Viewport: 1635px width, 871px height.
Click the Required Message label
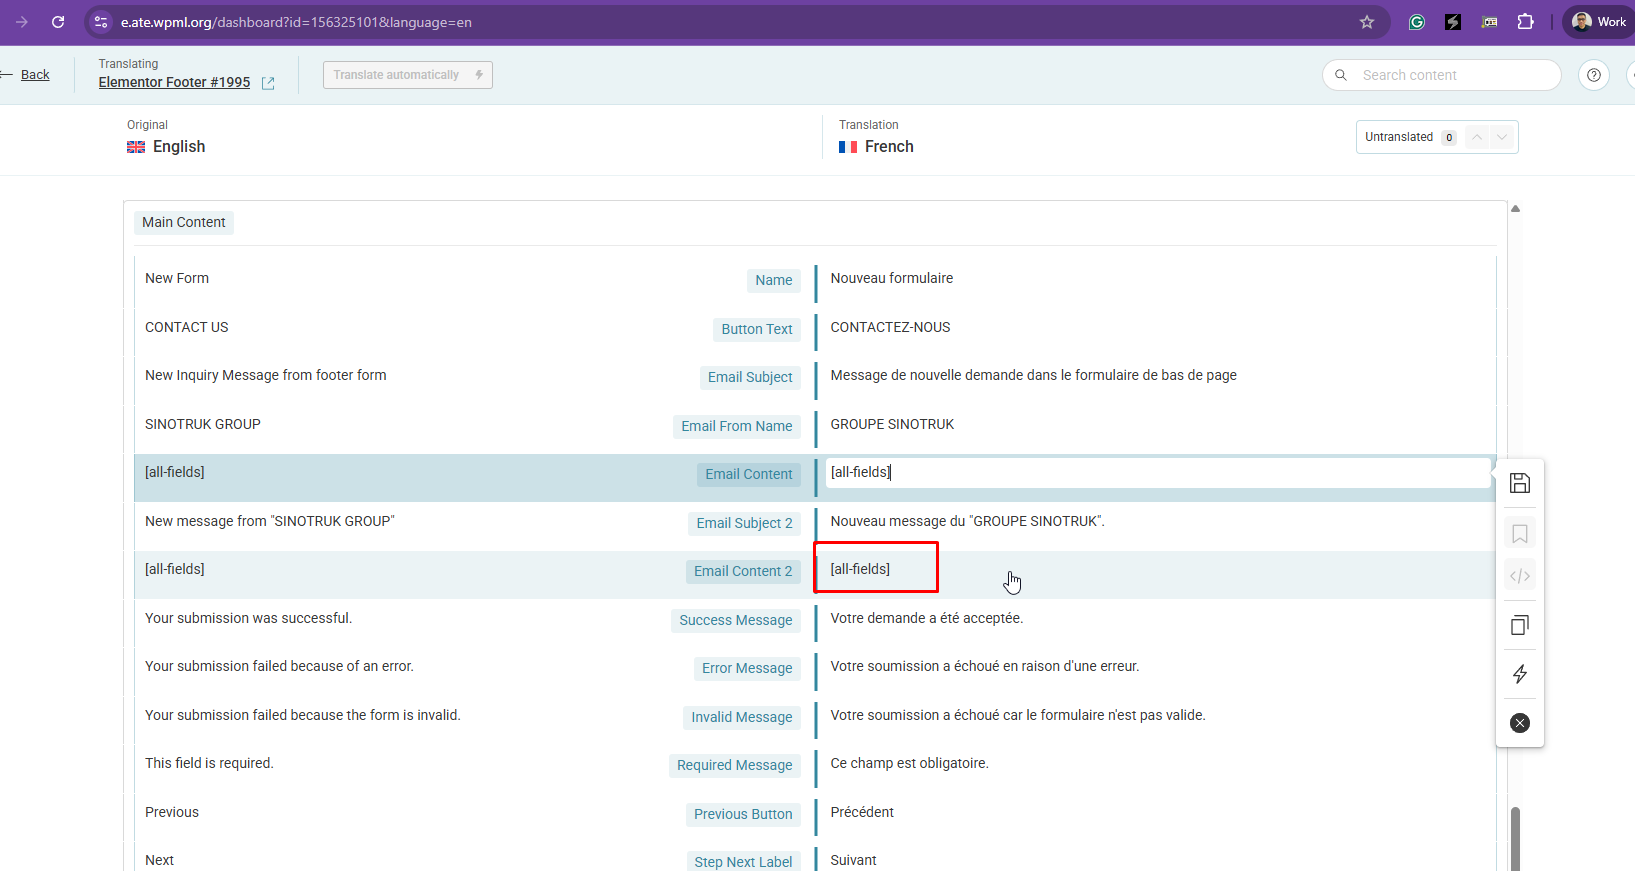point(735,765)
